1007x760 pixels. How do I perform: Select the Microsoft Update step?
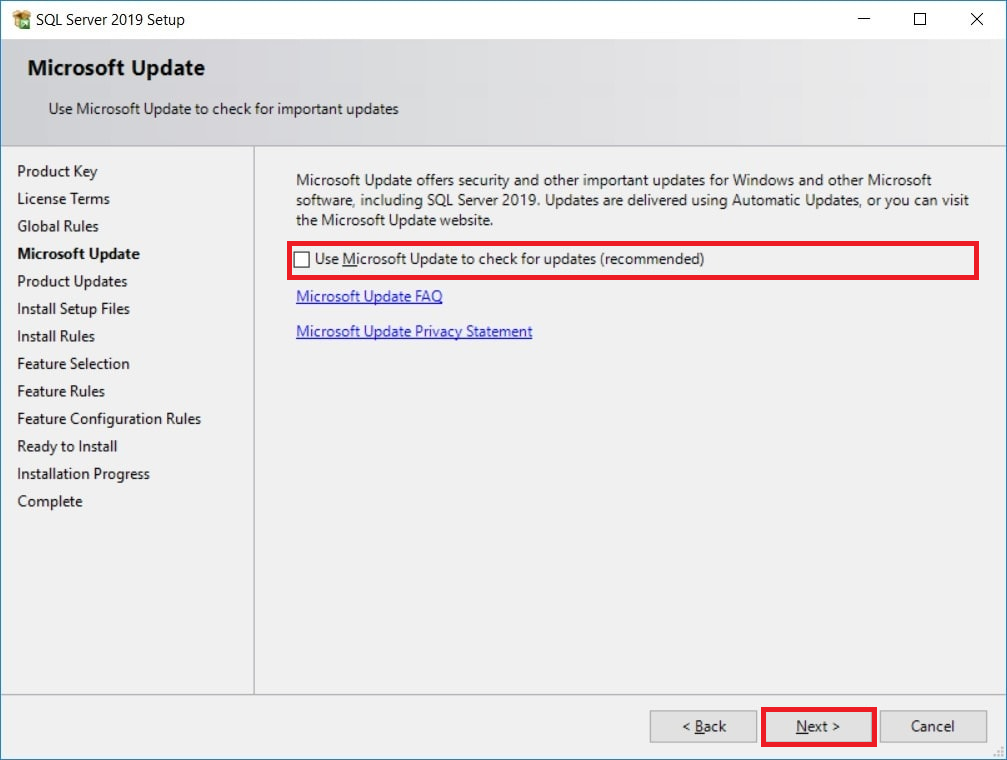78,254
